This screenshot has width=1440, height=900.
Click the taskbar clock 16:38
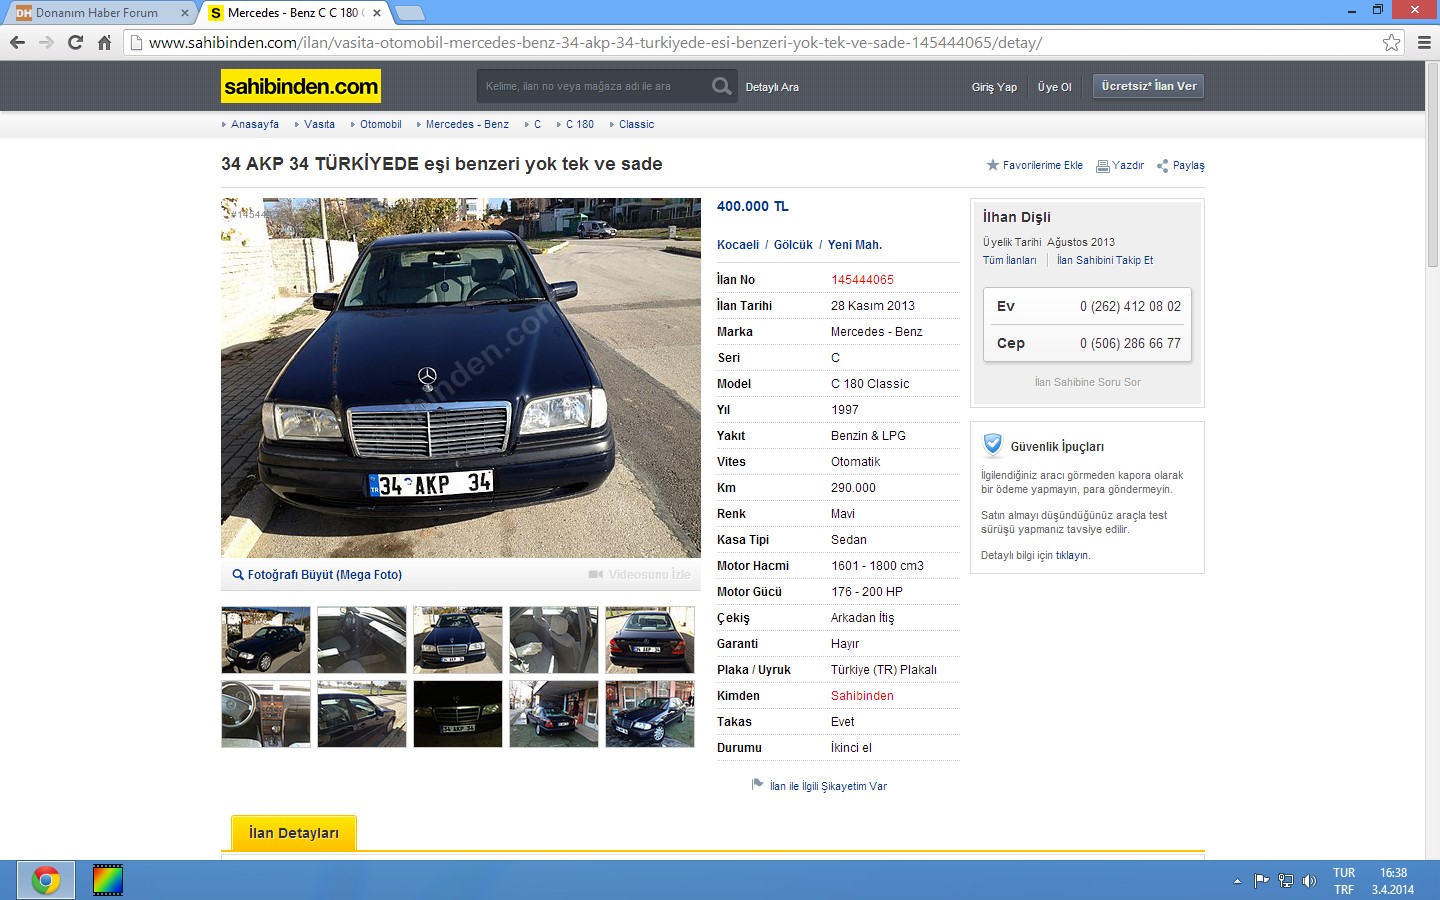[x=1393, y=873]
